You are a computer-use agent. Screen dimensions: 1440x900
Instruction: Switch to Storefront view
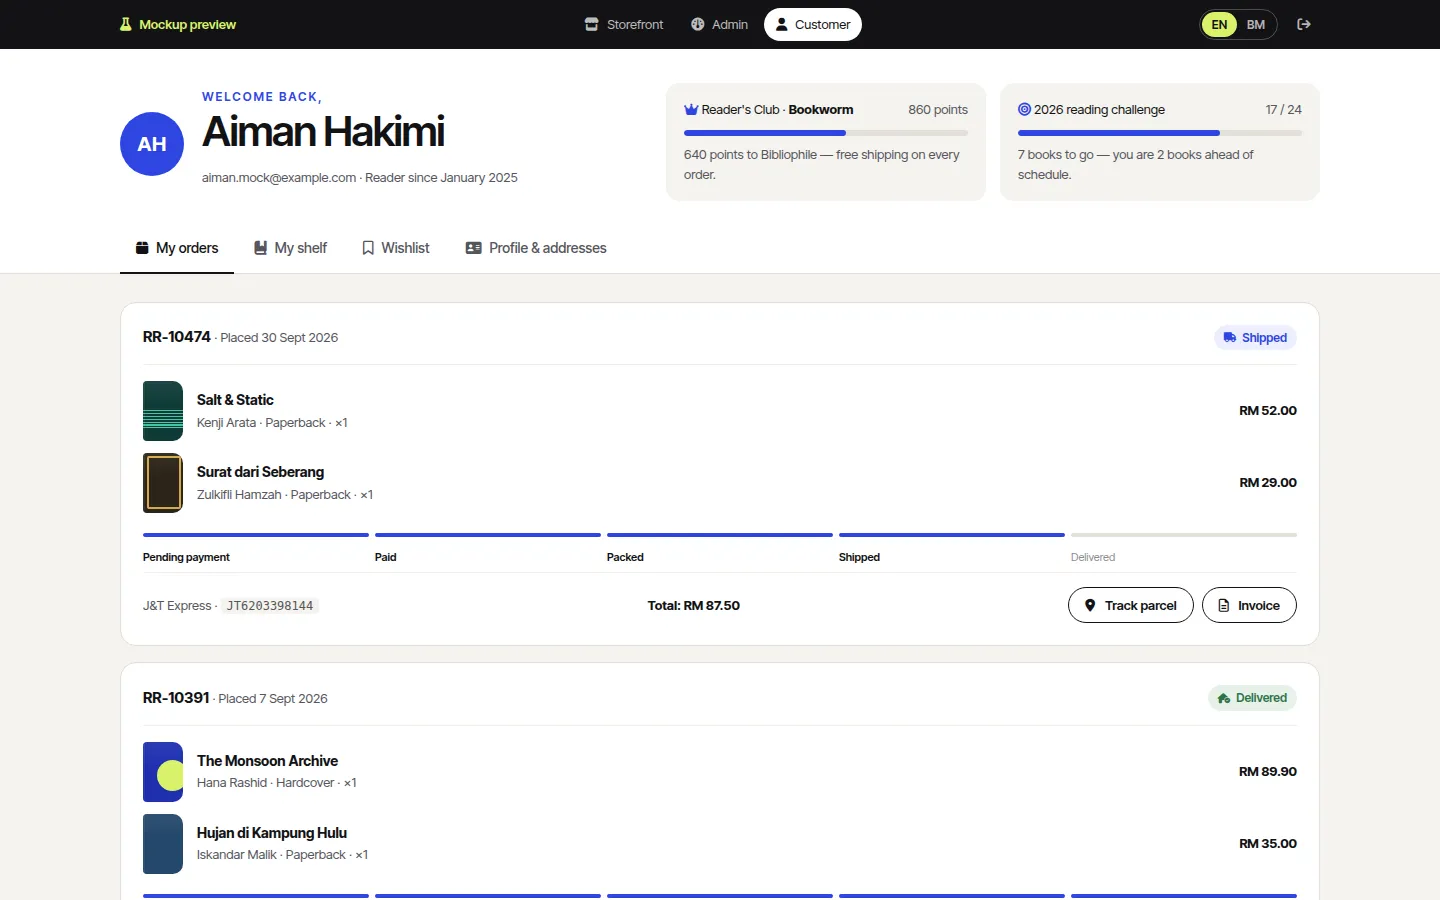pos(624,24)
